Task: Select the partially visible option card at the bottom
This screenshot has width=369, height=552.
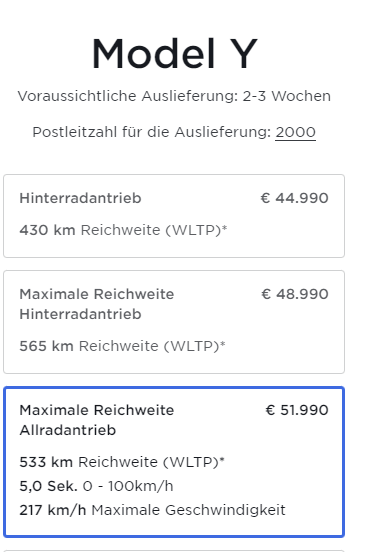Action: point(174,551)
